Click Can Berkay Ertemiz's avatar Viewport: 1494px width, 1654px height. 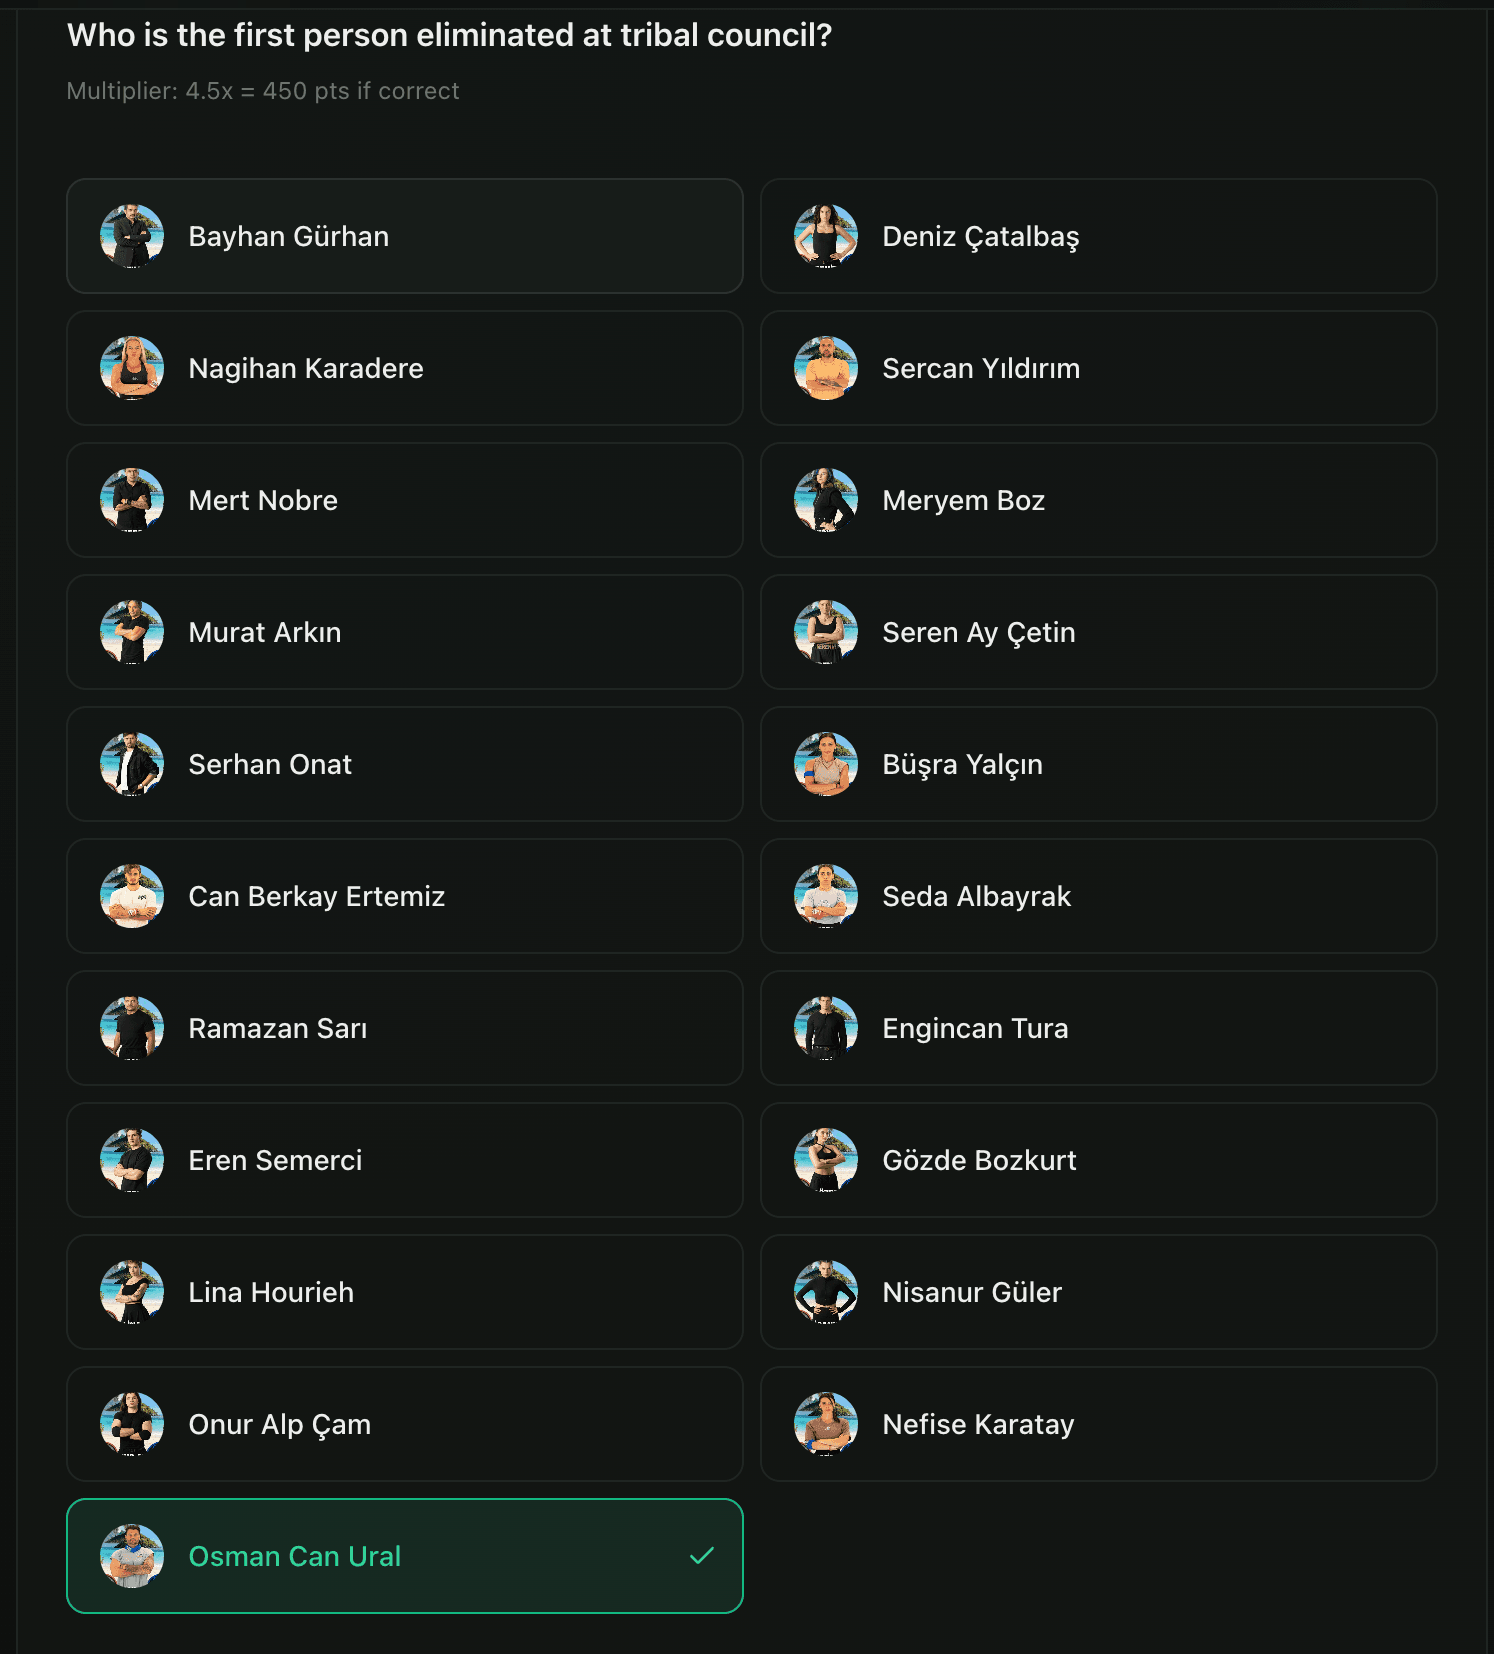(x=132, y=896)
